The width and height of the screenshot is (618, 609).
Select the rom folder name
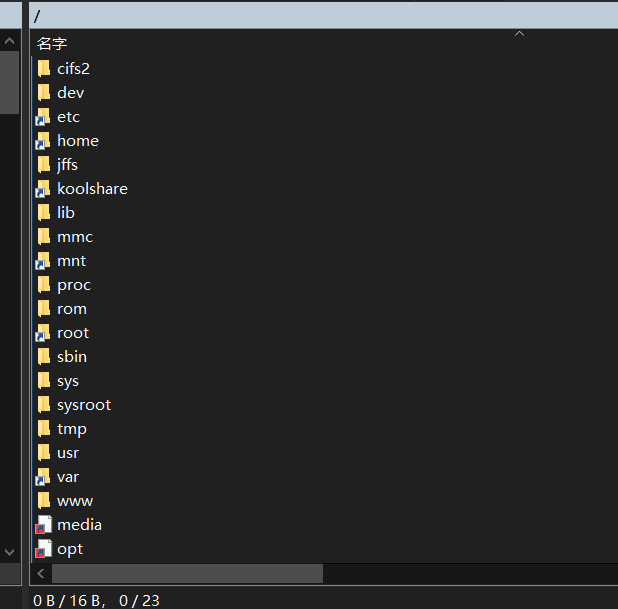pos(72,309)
